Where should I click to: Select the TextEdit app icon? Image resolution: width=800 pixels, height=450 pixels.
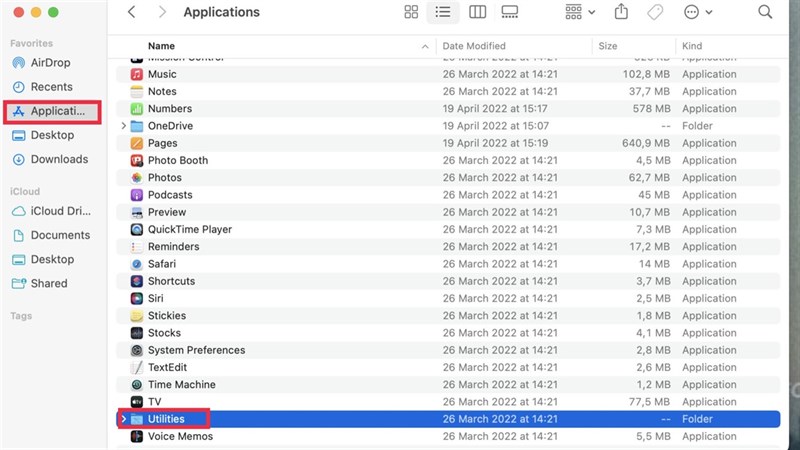click(x=137, y=367)
